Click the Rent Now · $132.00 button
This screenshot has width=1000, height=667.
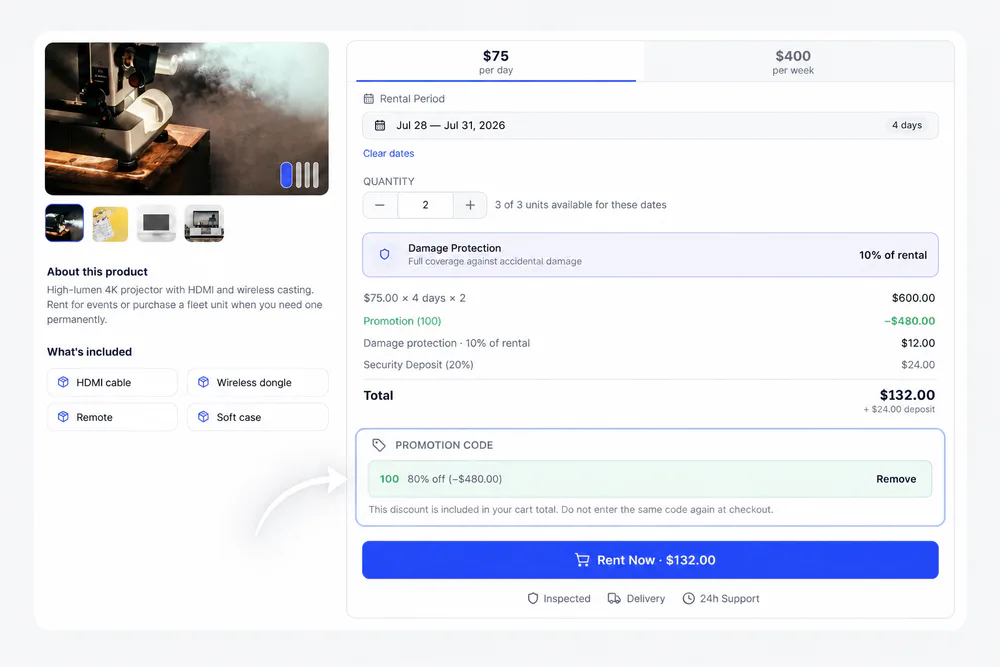point(651,560)
